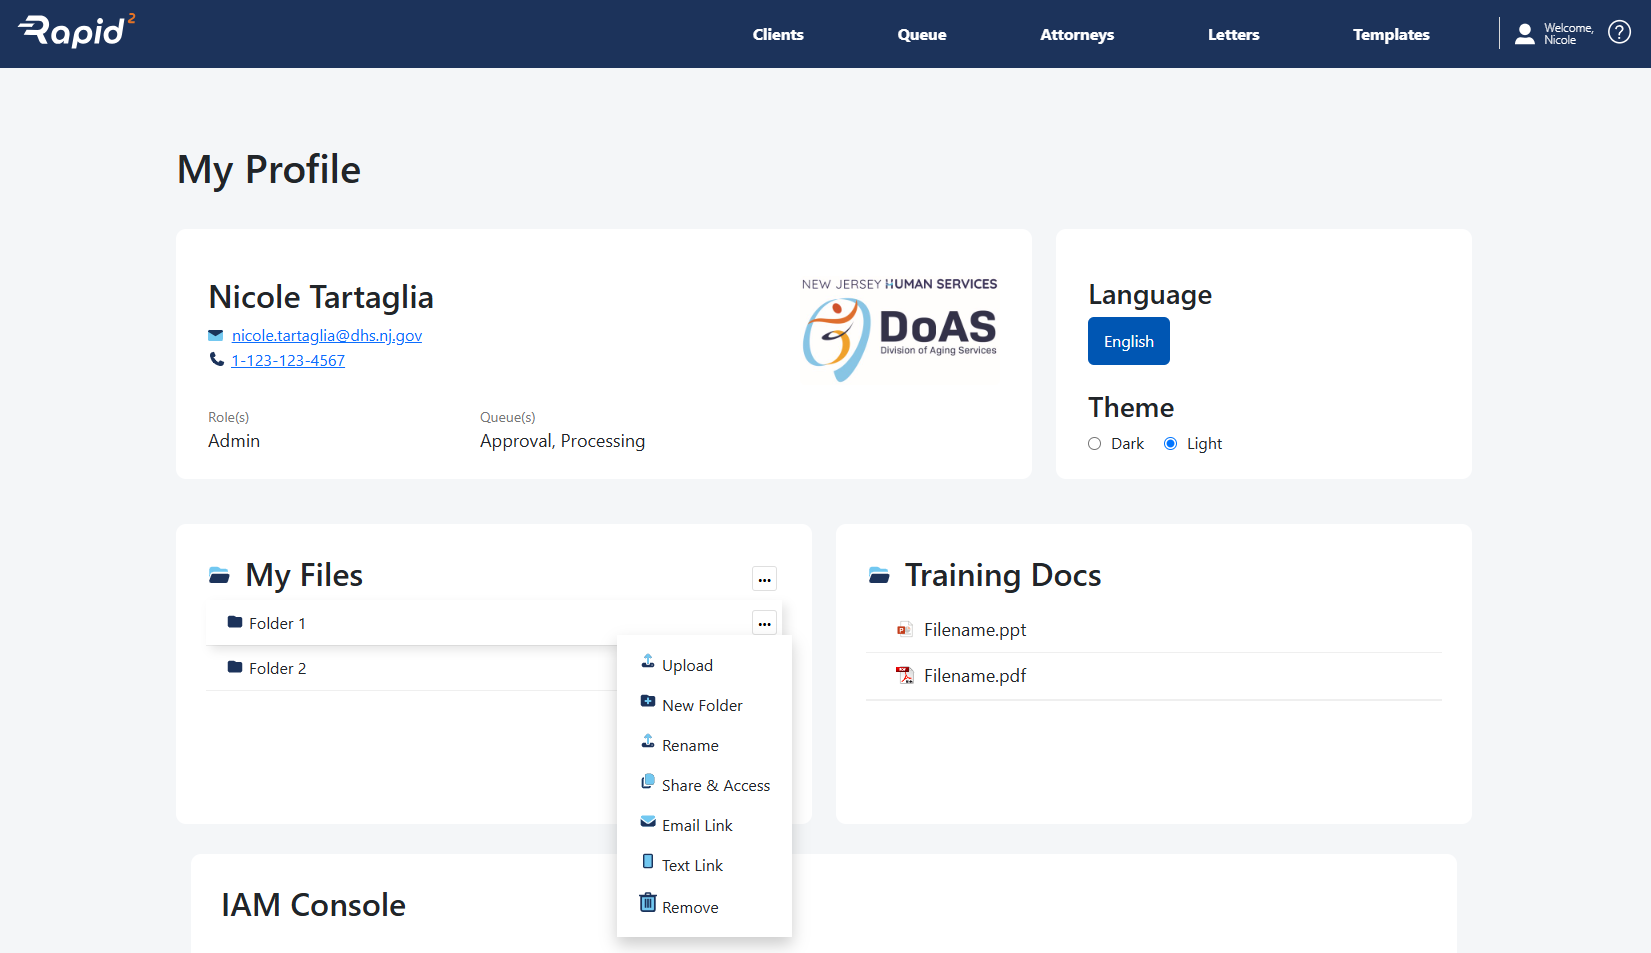Select the Light theme radio button
Image resolution: width=1651 pixels, height=953 pixels.
(x=1170, y=444)
